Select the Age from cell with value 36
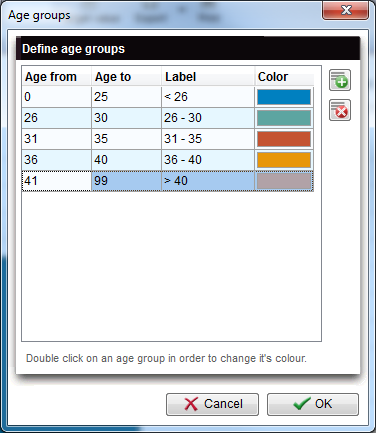 click(57, 160)
